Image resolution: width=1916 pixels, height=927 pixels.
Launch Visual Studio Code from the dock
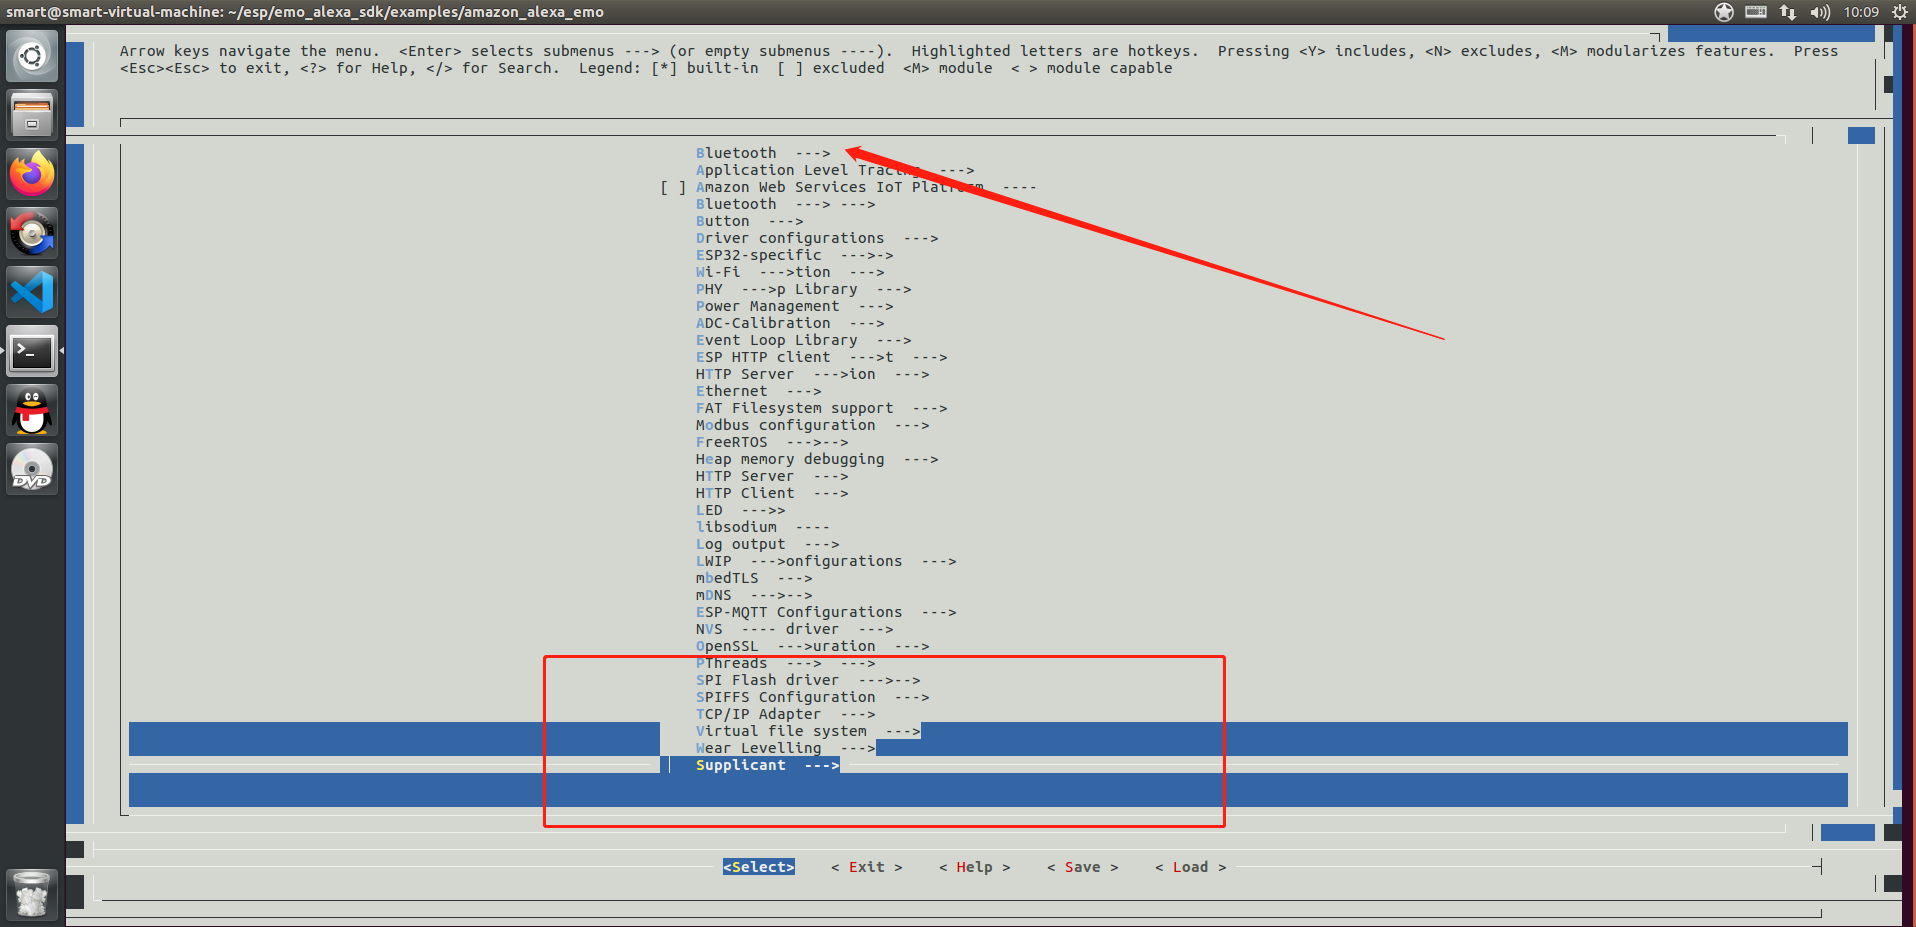(32, 292)
